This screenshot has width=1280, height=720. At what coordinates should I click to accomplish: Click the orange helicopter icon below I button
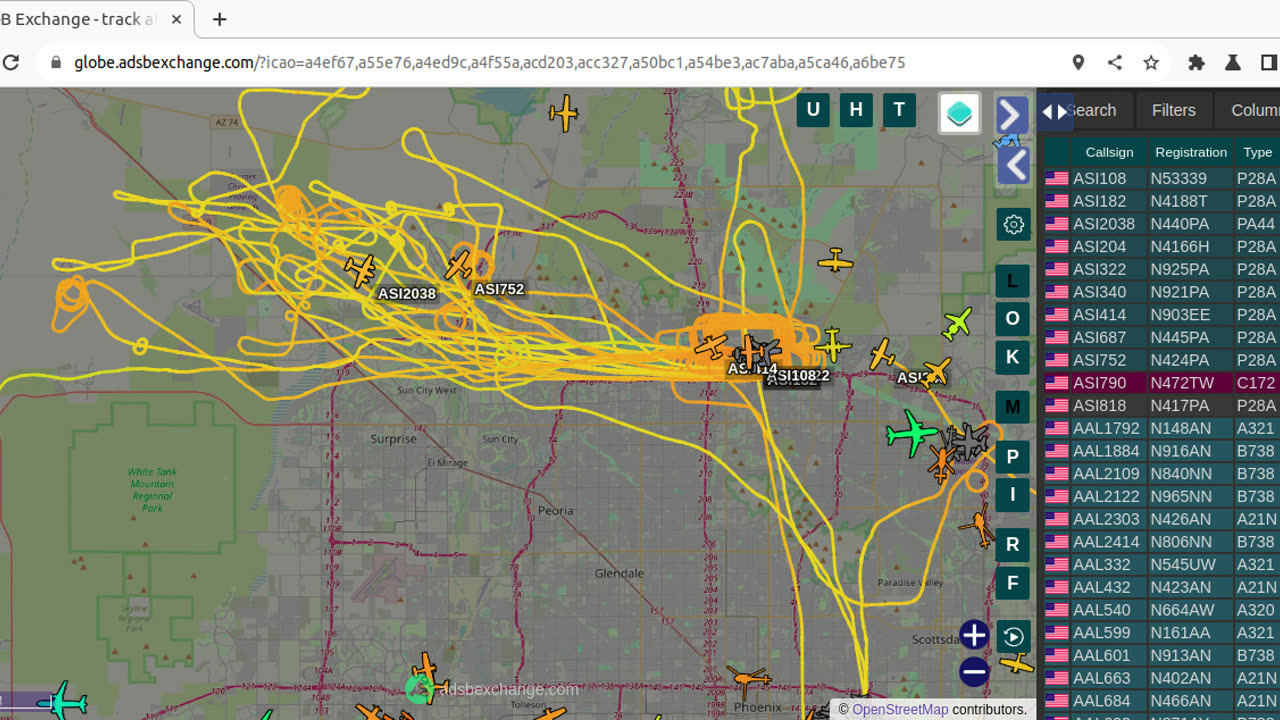(x=977, y=524)
